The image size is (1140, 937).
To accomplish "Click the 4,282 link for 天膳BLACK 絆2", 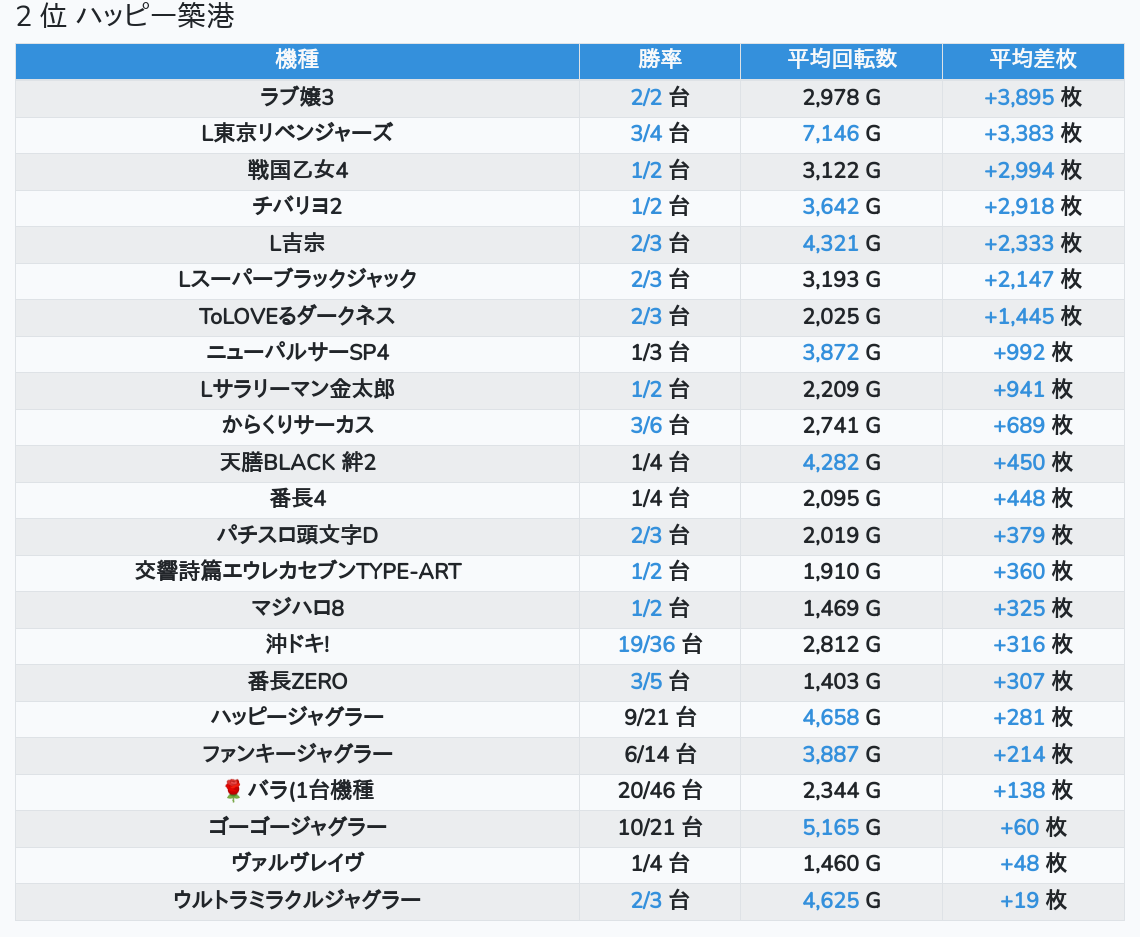I will tap(830, 462).
